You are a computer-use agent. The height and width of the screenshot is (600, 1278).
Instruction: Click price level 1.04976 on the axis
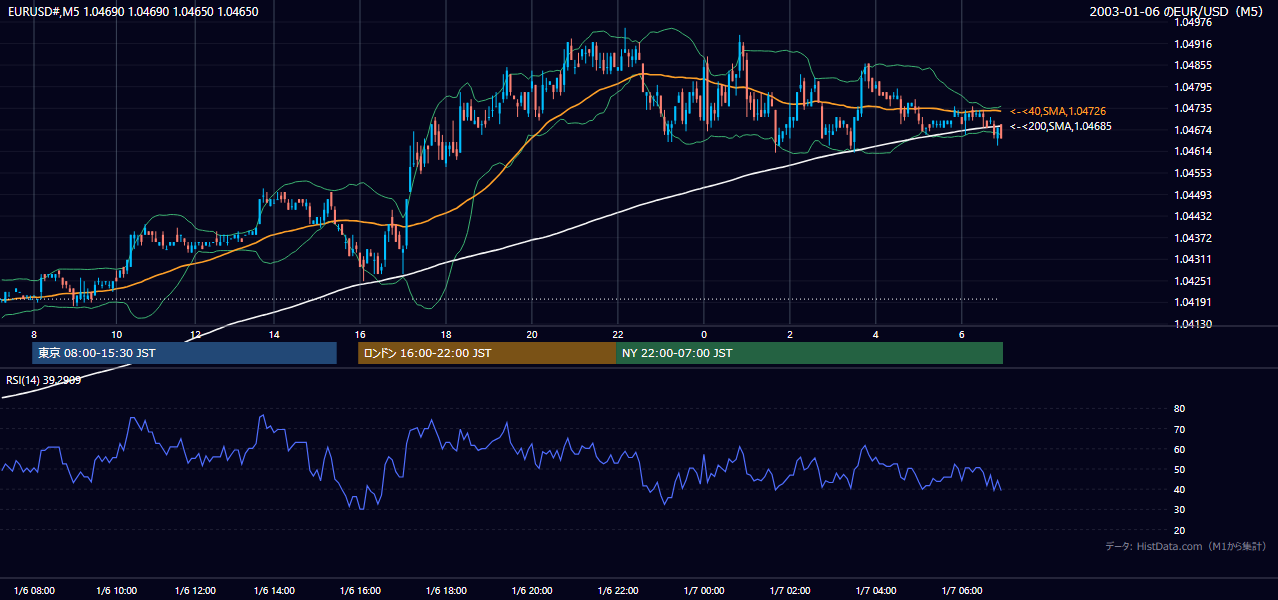pos(1194,22)
